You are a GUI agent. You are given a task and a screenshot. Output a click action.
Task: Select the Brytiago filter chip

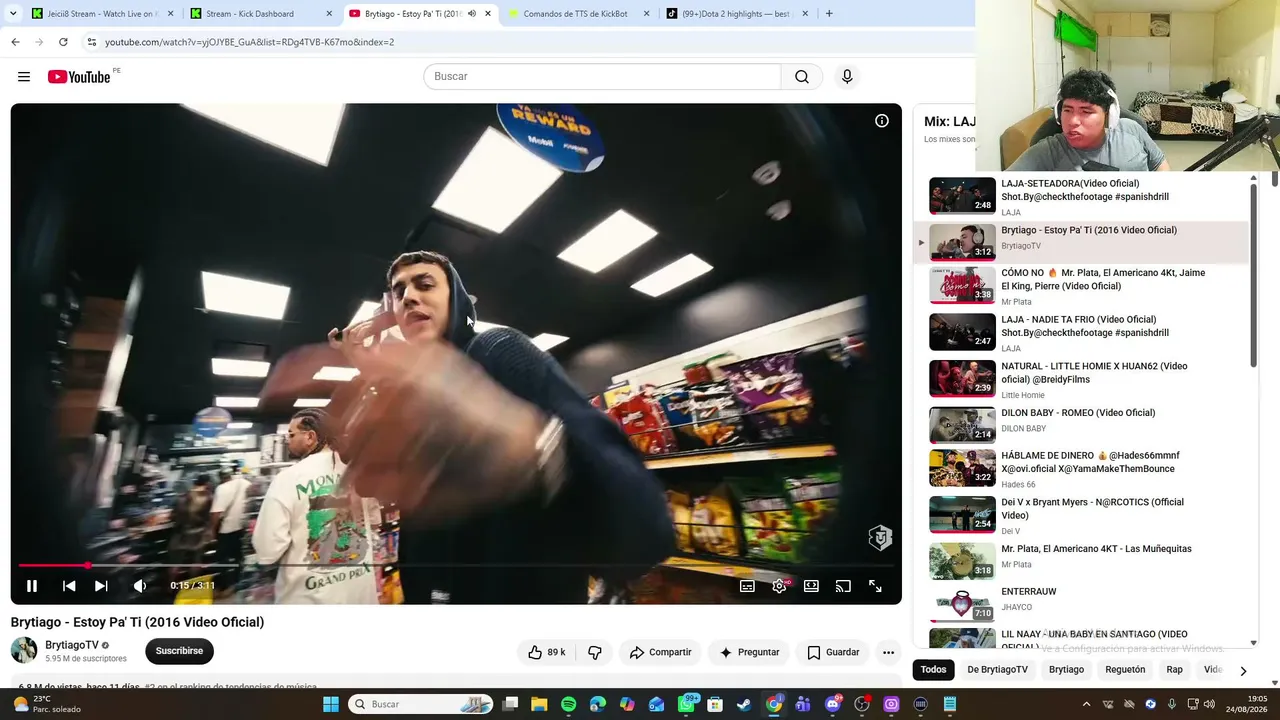point(1066,670)
